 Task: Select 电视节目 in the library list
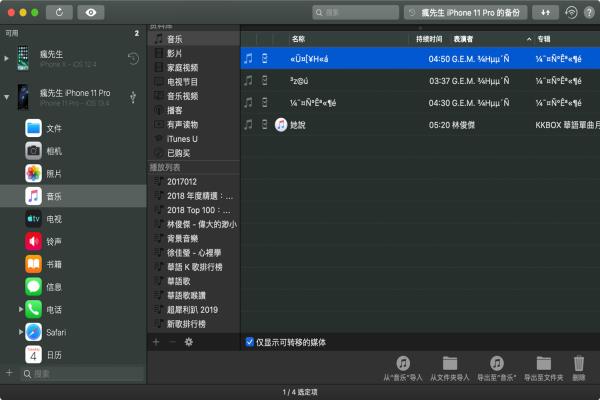[x=194, y=82]
